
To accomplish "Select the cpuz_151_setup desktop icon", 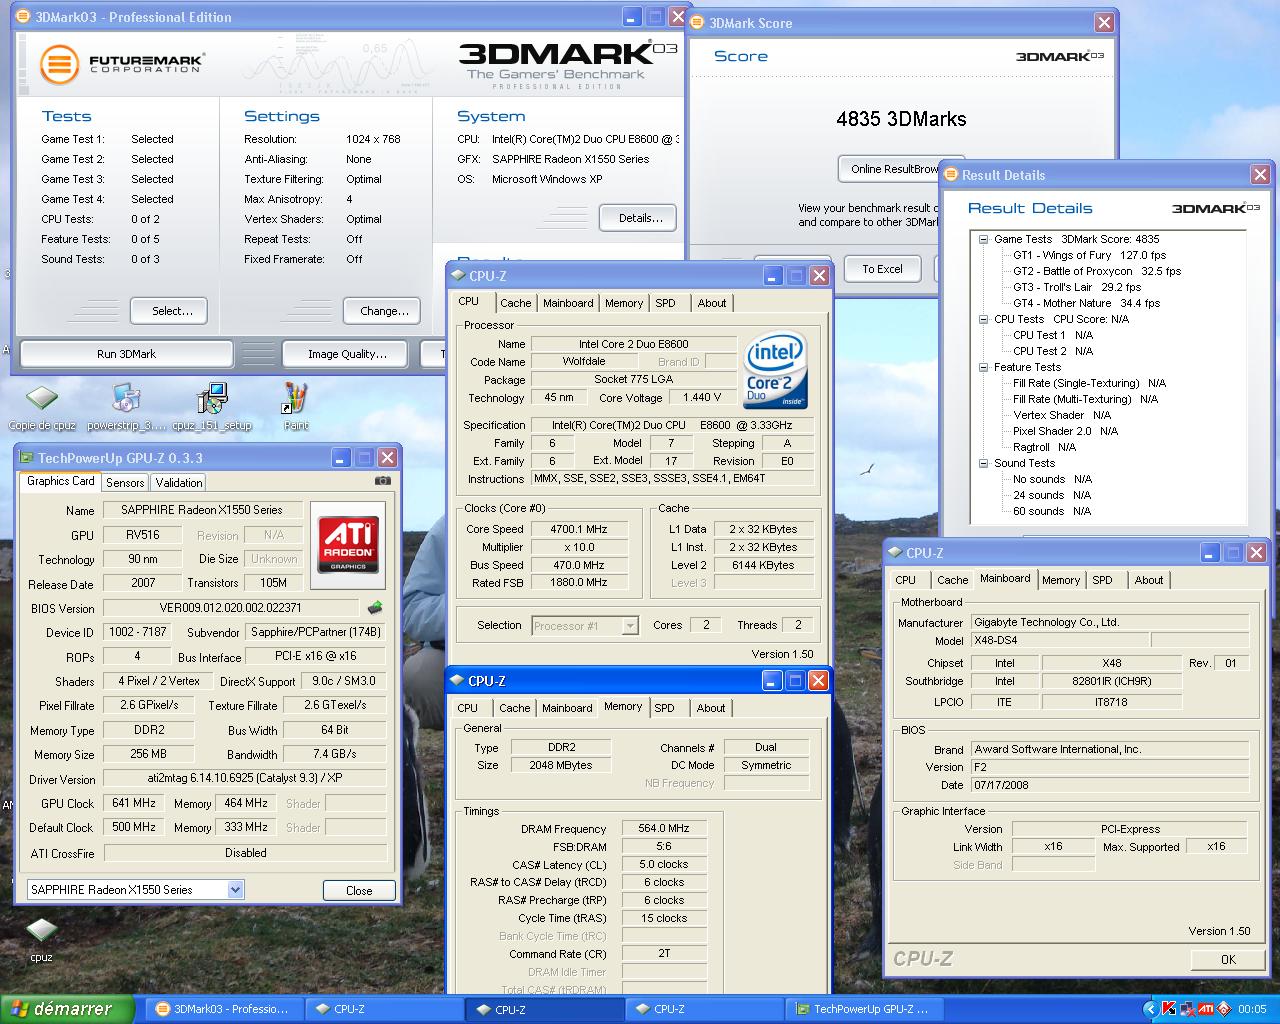I will point(211,407).
